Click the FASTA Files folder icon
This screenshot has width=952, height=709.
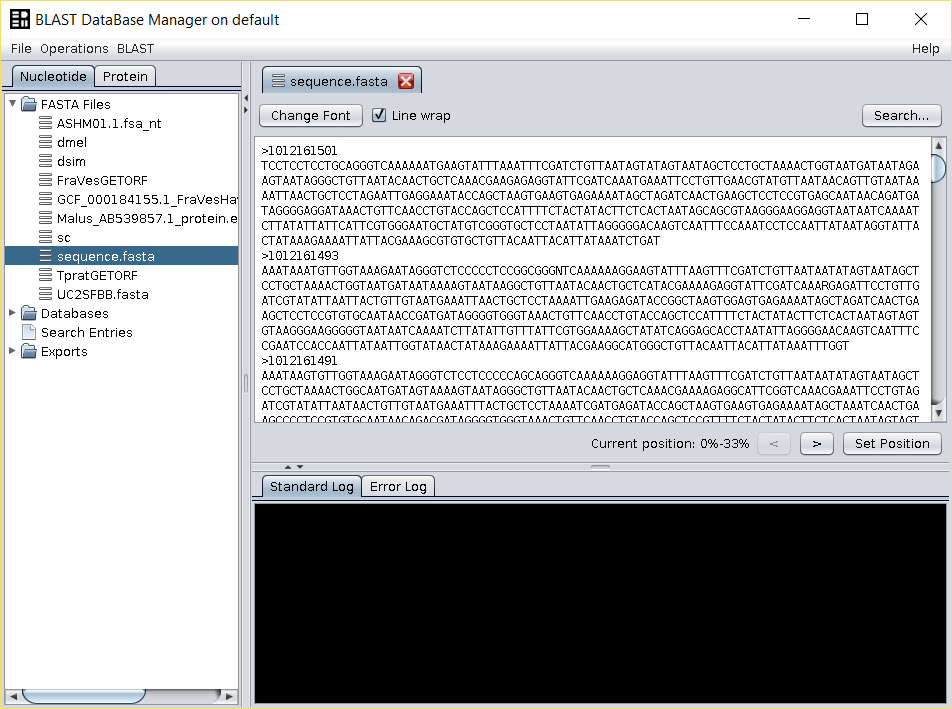[x=29, y=104]
